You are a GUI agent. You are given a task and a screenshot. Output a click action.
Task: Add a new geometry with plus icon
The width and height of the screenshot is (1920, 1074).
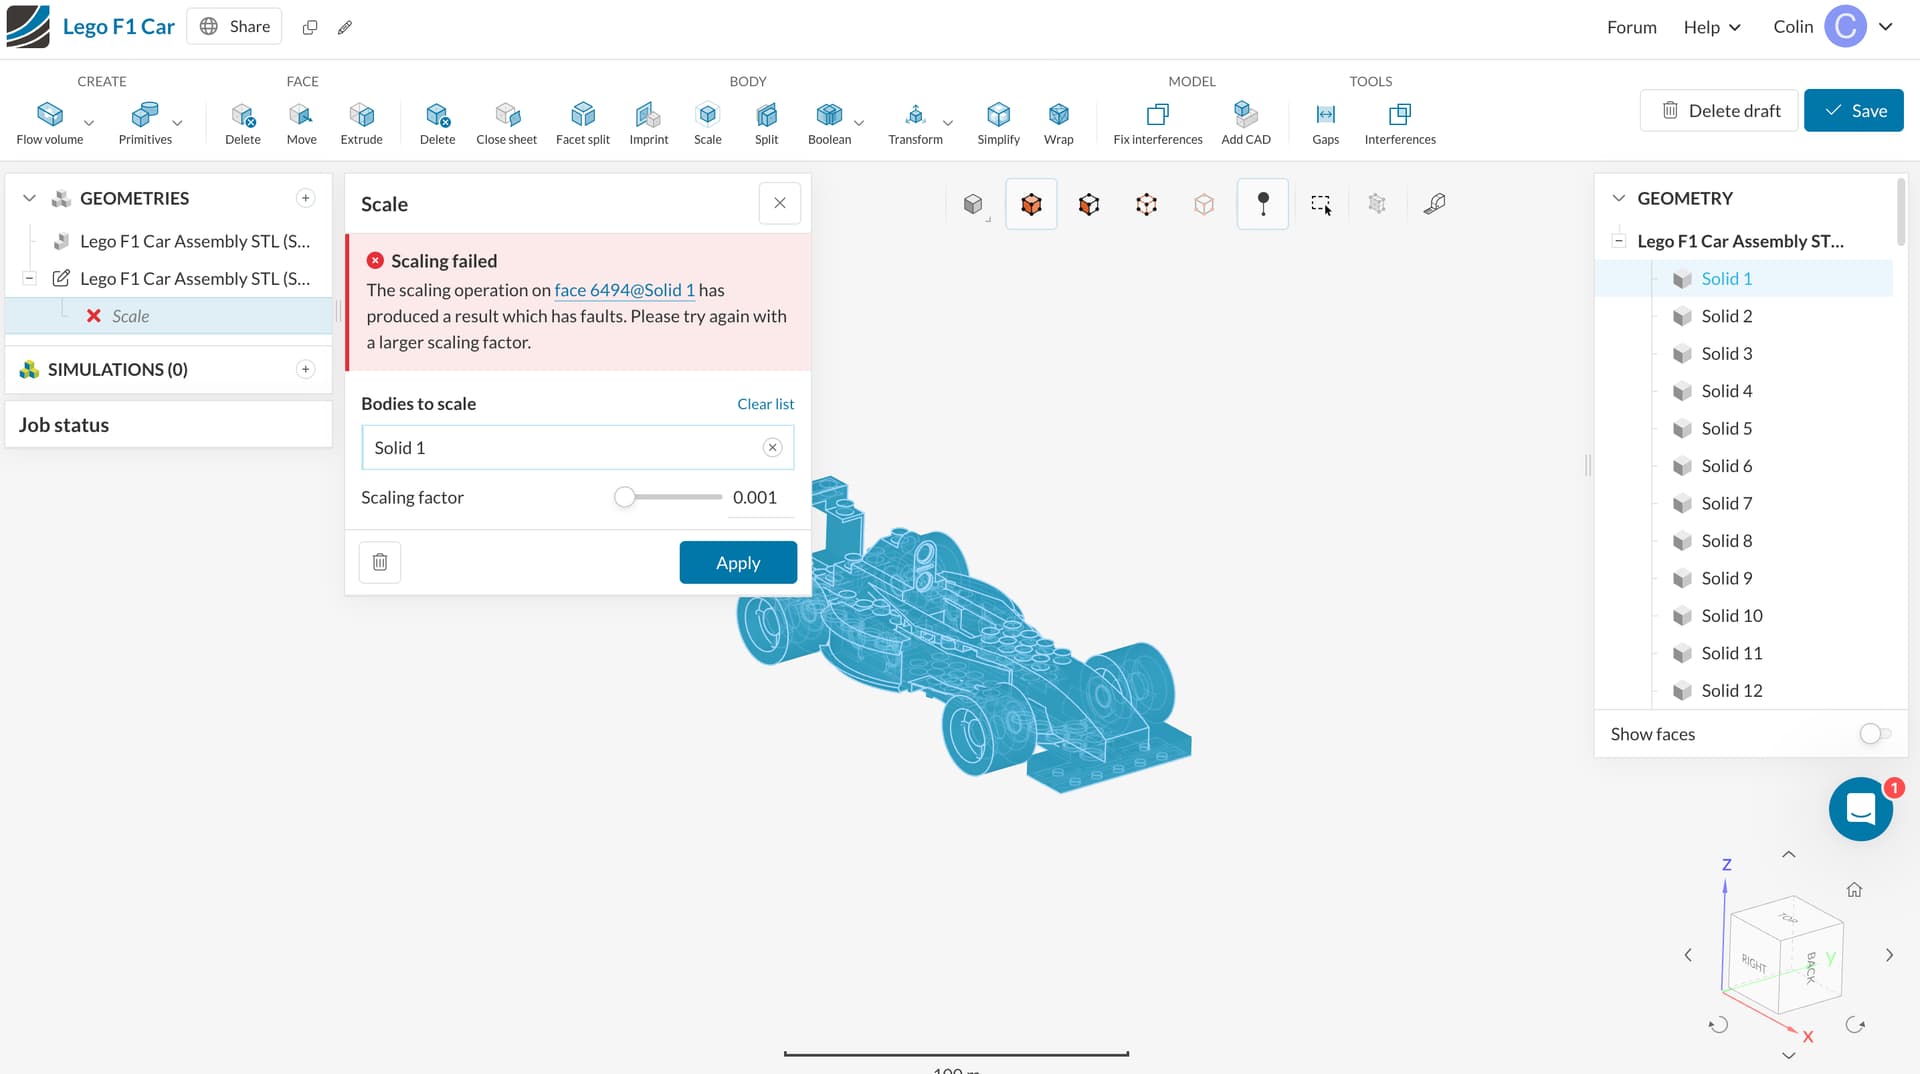point(306,198)
